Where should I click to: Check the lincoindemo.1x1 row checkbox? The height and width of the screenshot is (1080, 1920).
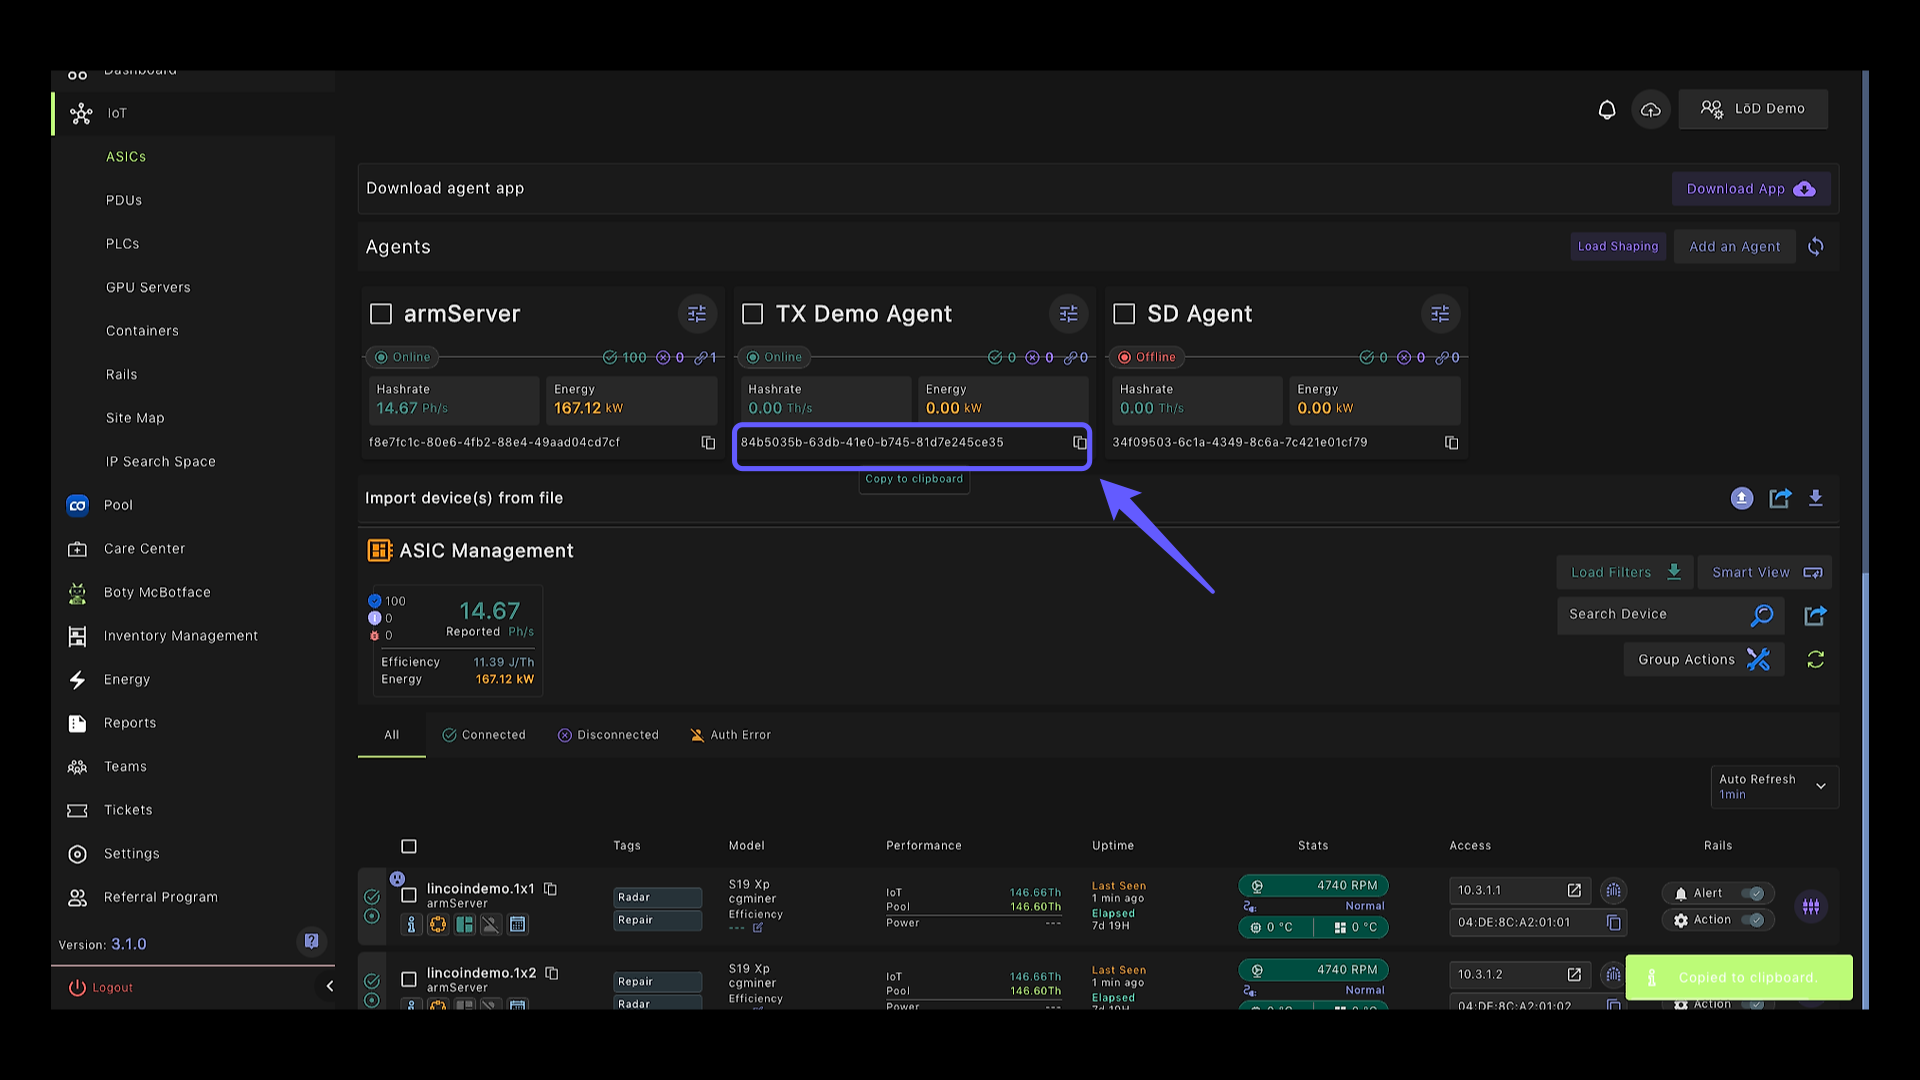pyautogui.click(x=409, y=895)
